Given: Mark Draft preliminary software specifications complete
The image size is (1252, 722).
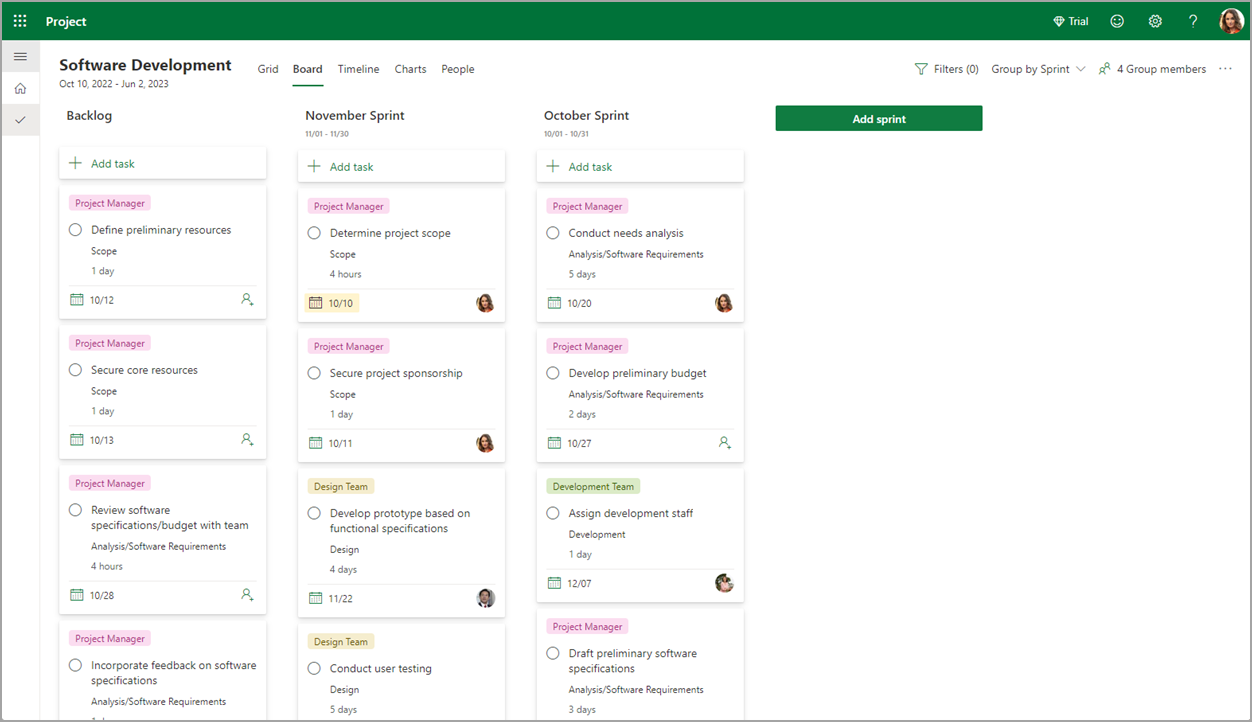Looking at the screenshot, I should click(x=553, y=653).
